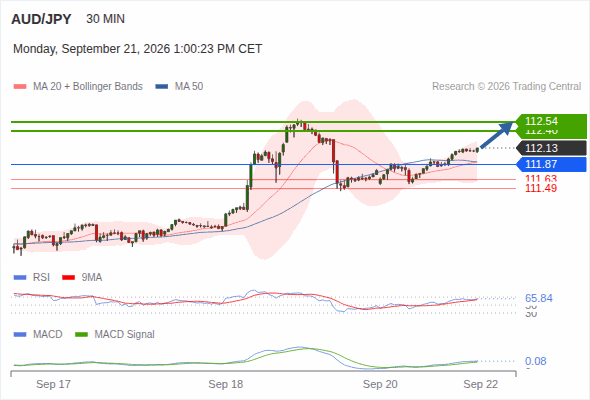The height and width of the screenshot is (400, 590).
Task: Click the blue RSI legend swatch
Action: 20,278
